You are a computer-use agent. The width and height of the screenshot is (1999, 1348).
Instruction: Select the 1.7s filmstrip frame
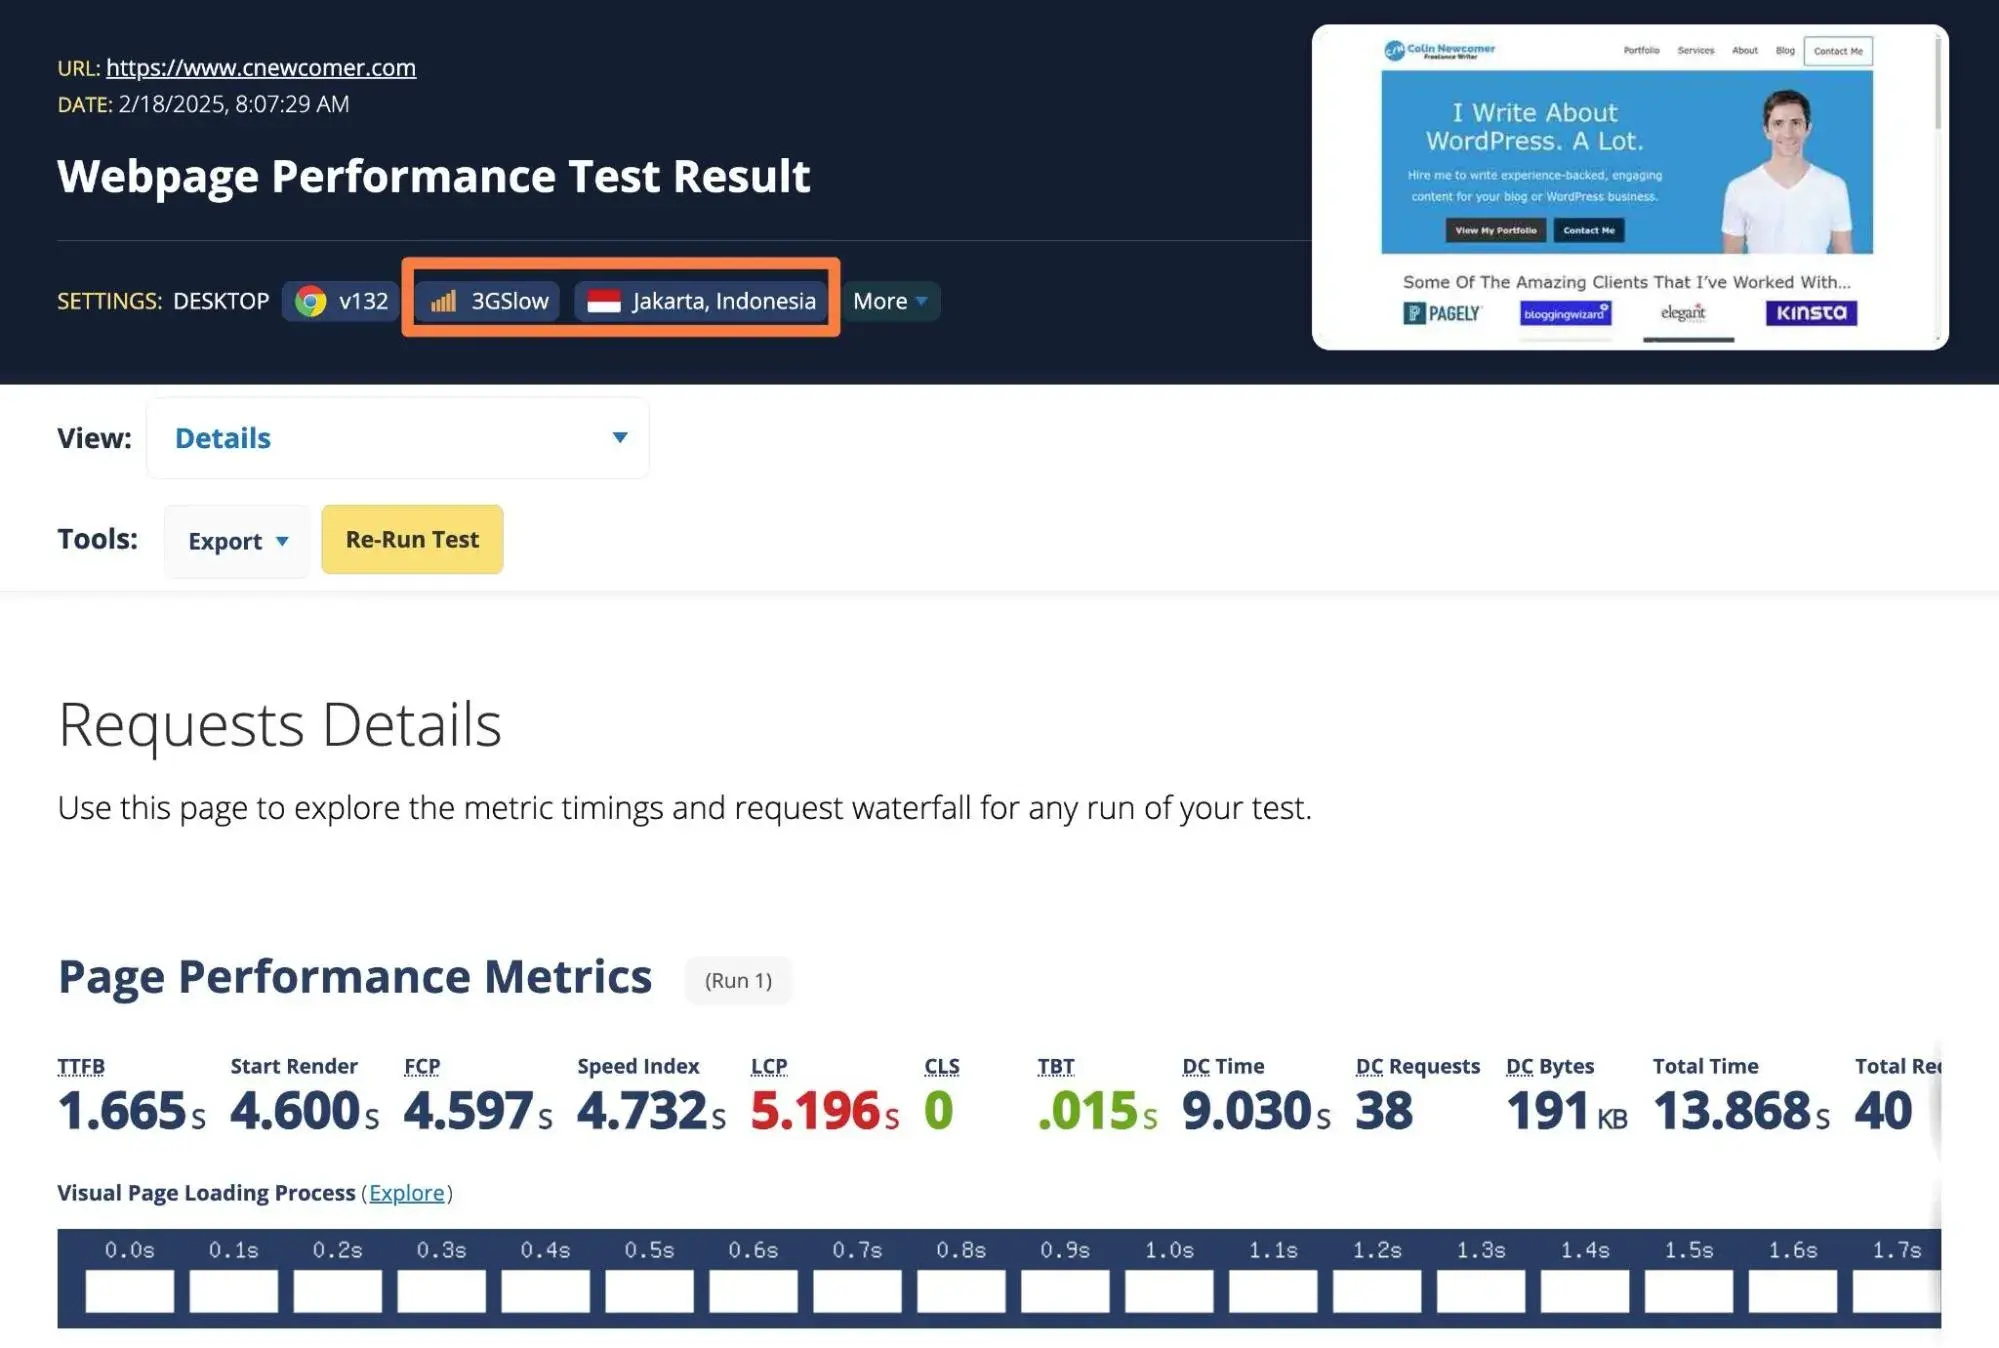tap(1896, 1291)
